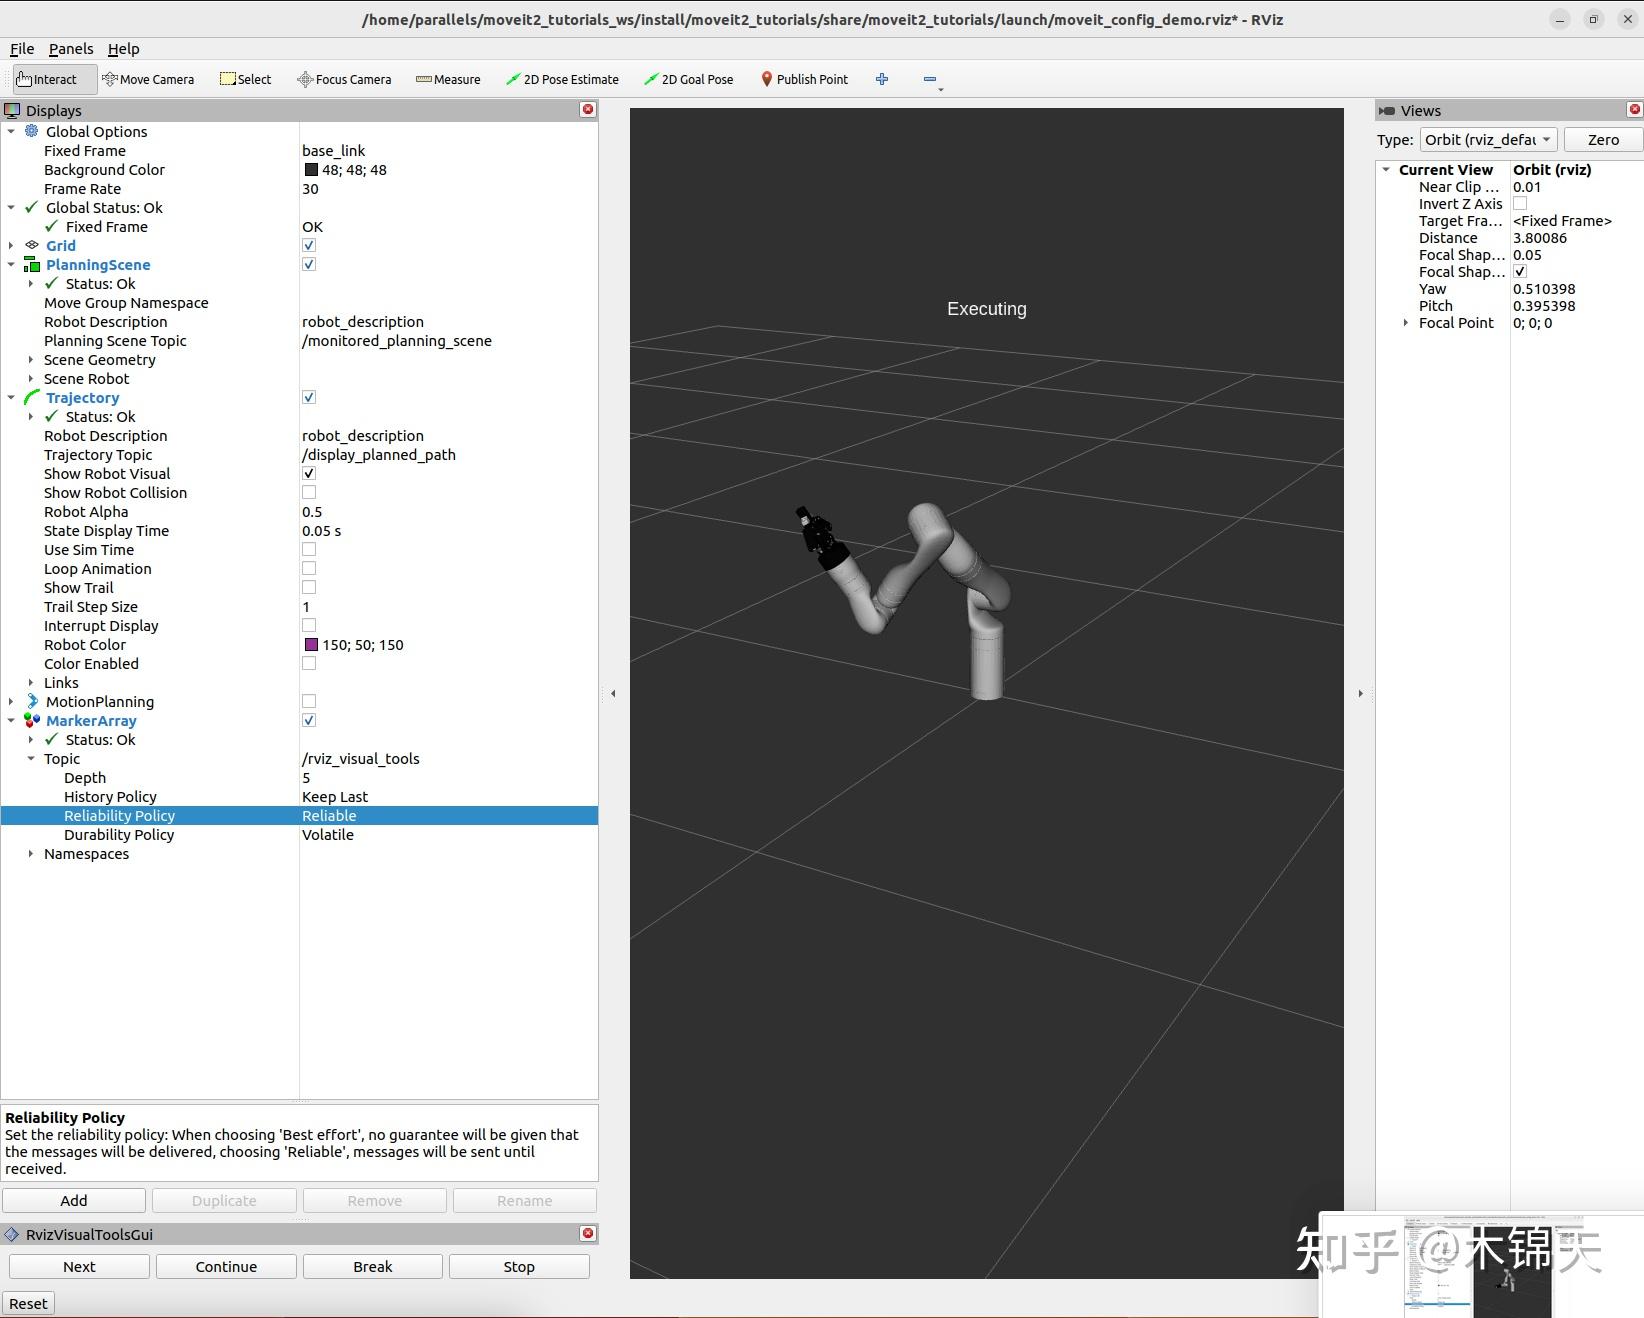The width and height of the screenshot is (1644, 1318).
Task: Expand the Scene Geometry section
Action: point(30,359)
